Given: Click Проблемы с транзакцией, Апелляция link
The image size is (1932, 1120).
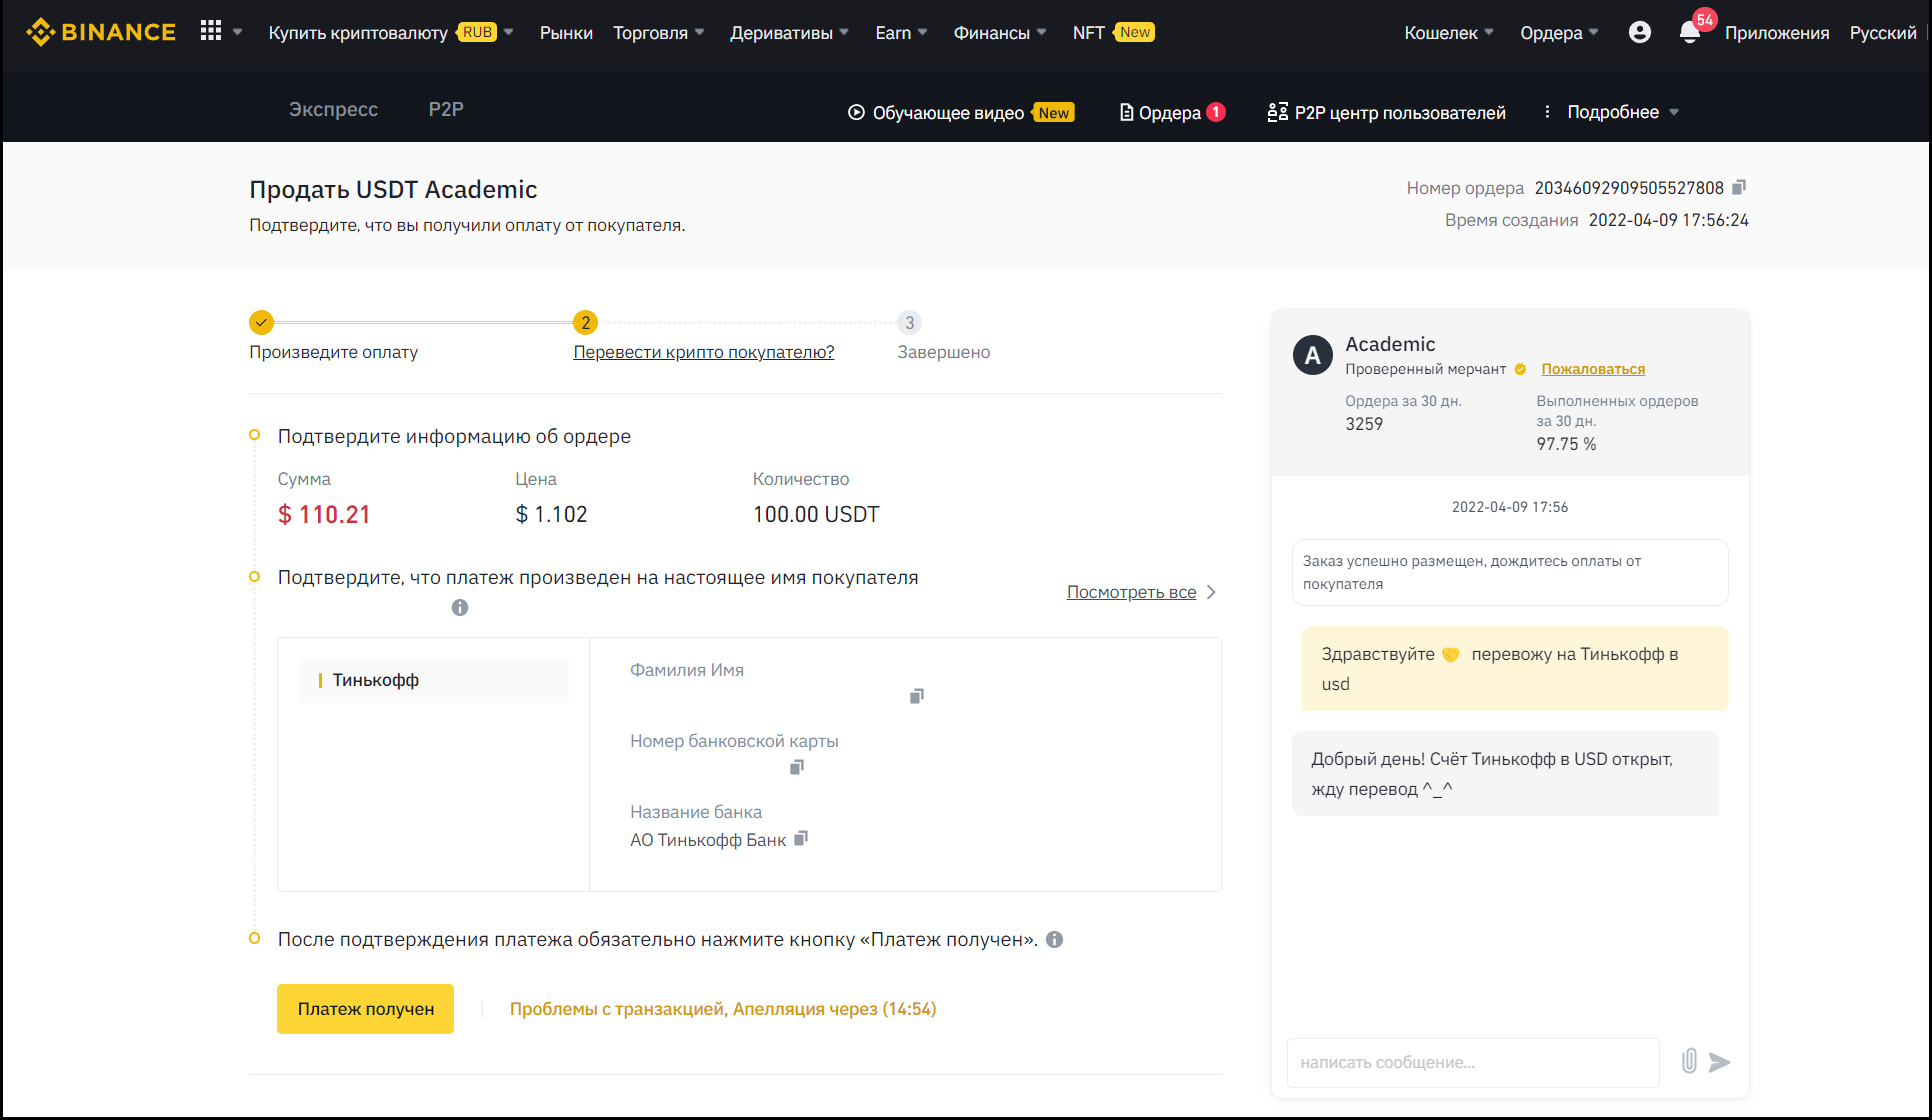Looking at the screenshot, I should click(x=723, y=1009).
